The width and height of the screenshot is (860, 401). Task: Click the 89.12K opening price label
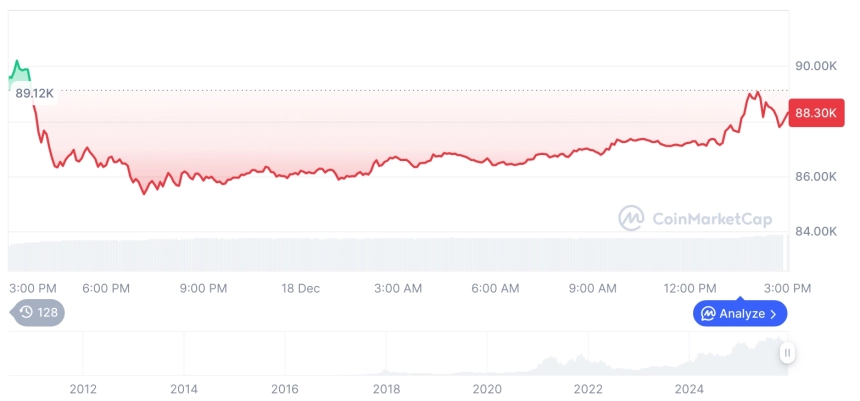[x=34, y=93]
